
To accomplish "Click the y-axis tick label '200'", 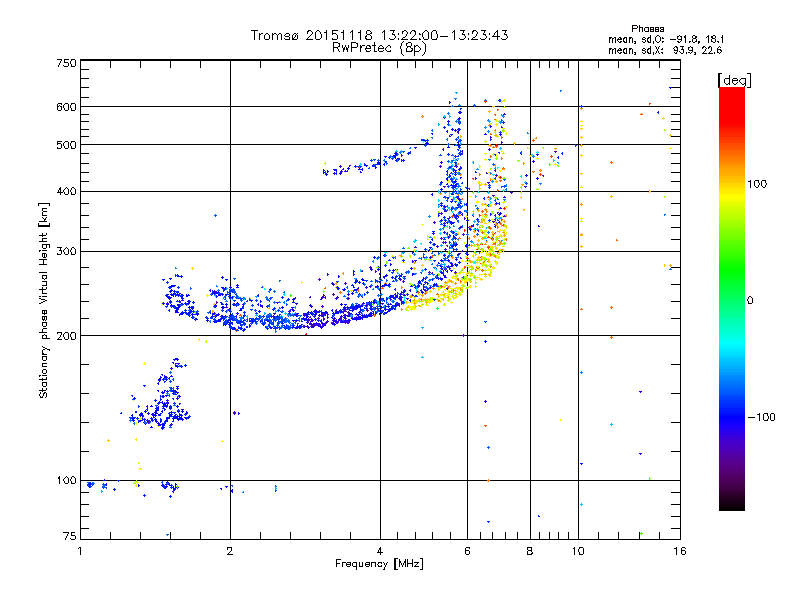I will click(66, 336).
